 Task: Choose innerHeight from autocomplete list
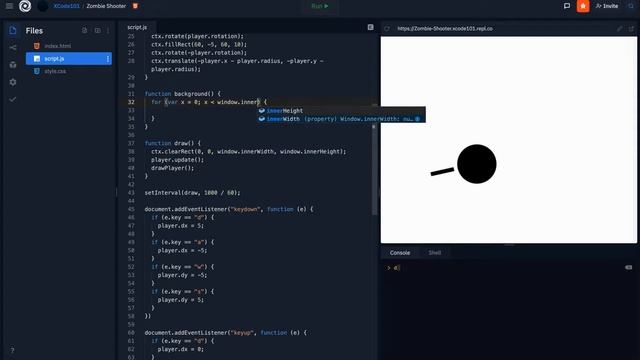(x=341, y=111)
